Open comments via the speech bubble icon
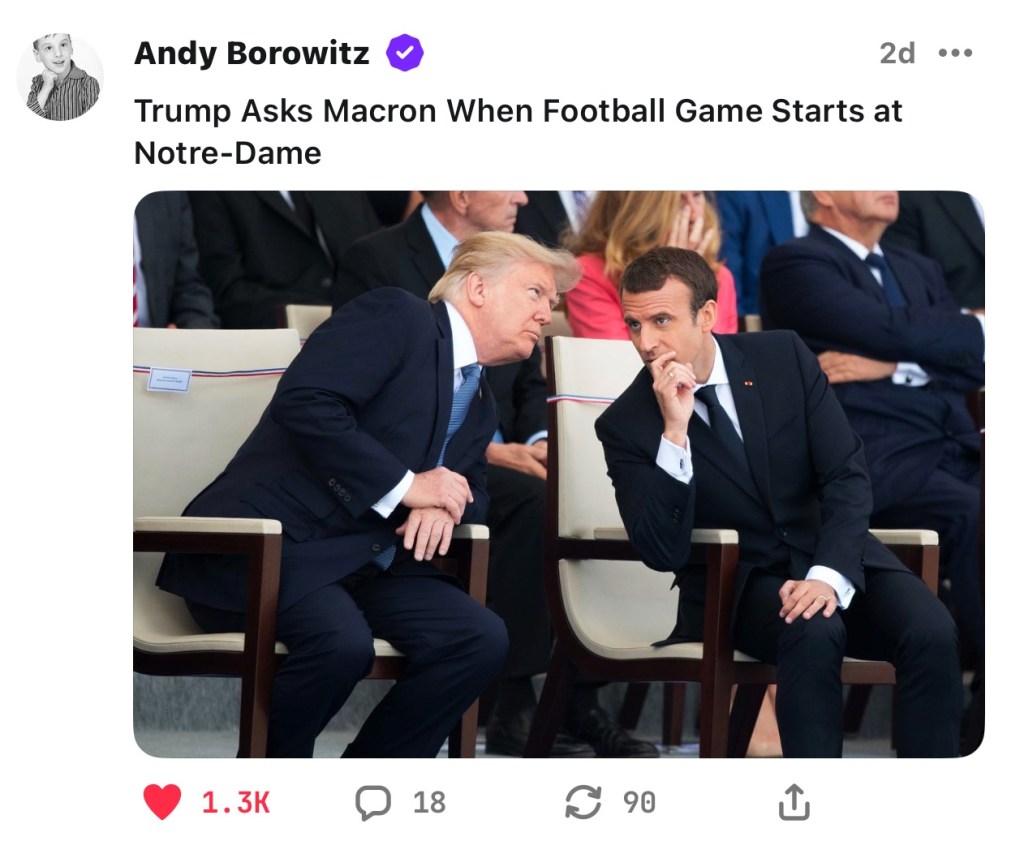The image size is (1024, 854). point(373,802)
